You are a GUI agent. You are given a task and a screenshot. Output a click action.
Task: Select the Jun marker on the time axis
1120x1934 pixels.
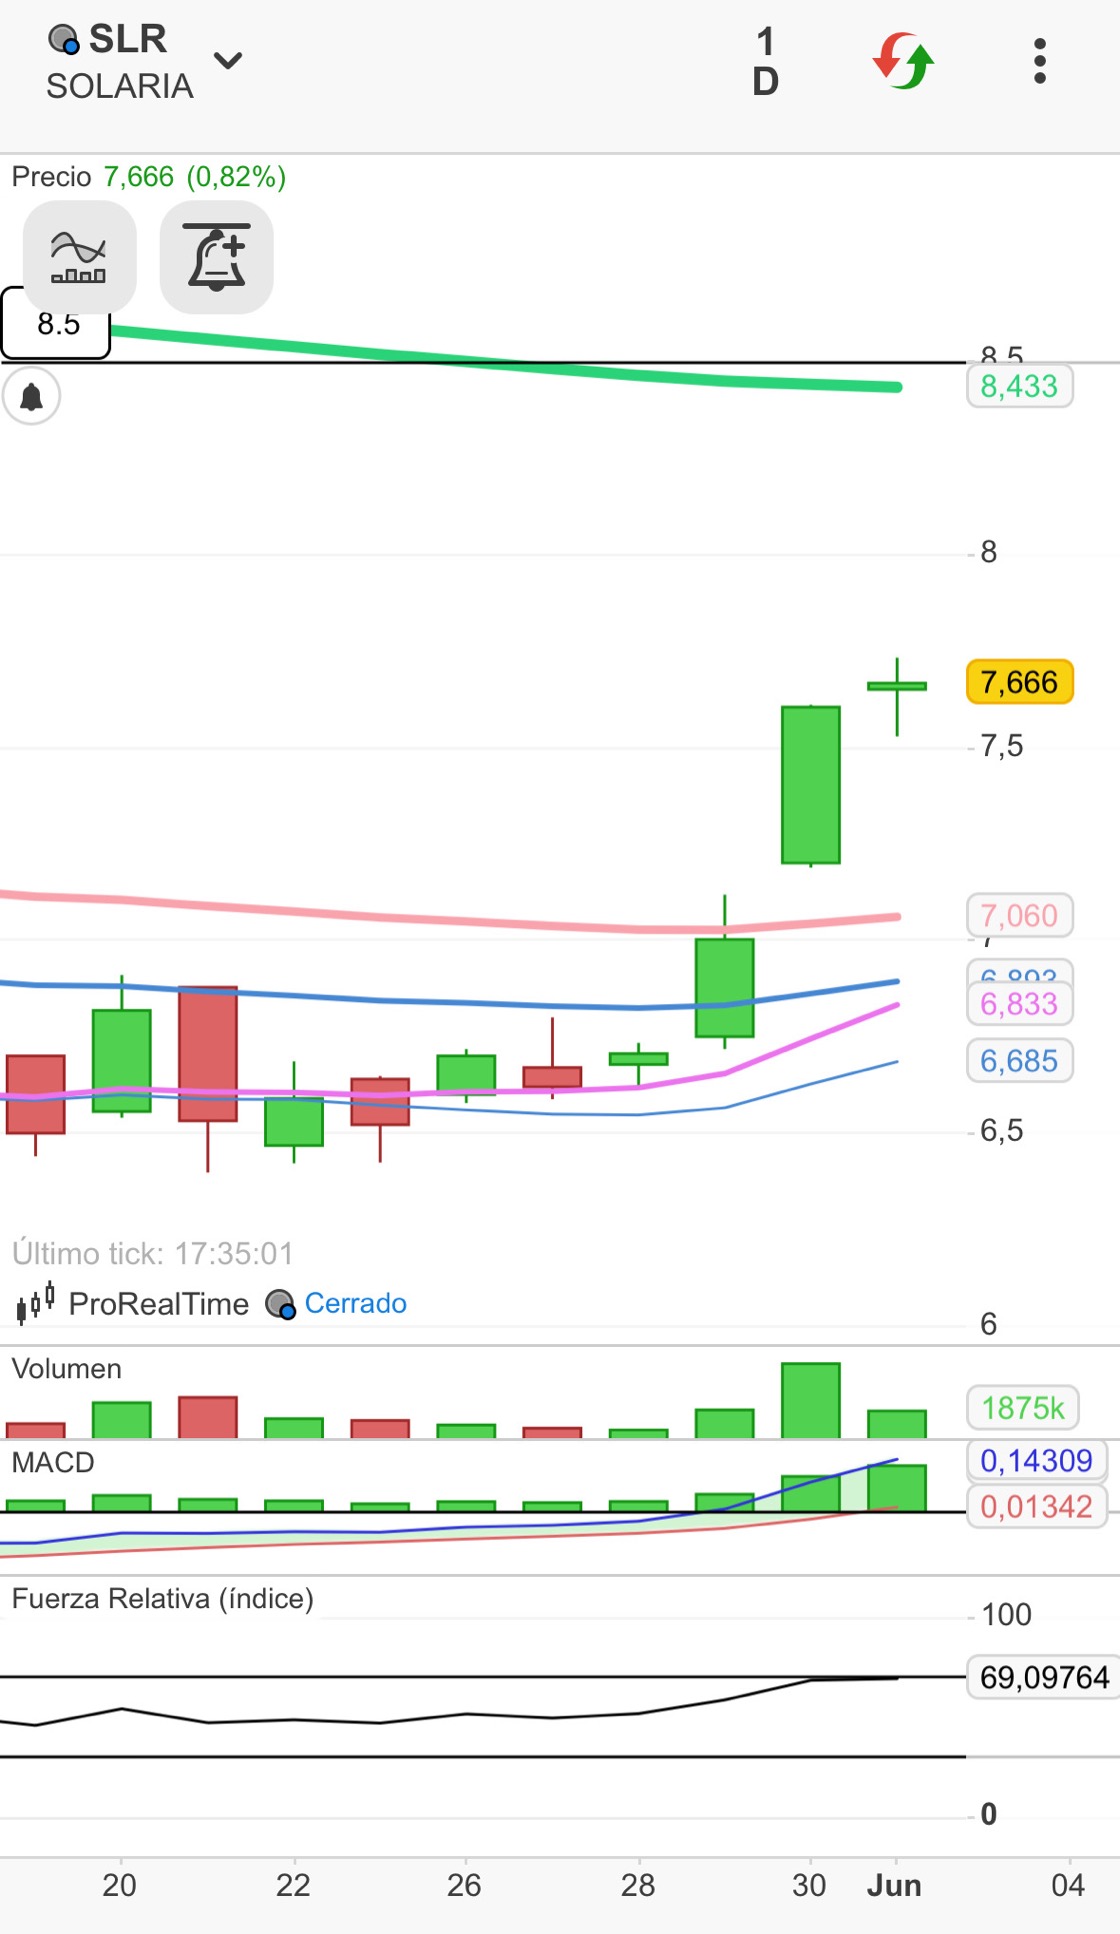(894, 1886)
